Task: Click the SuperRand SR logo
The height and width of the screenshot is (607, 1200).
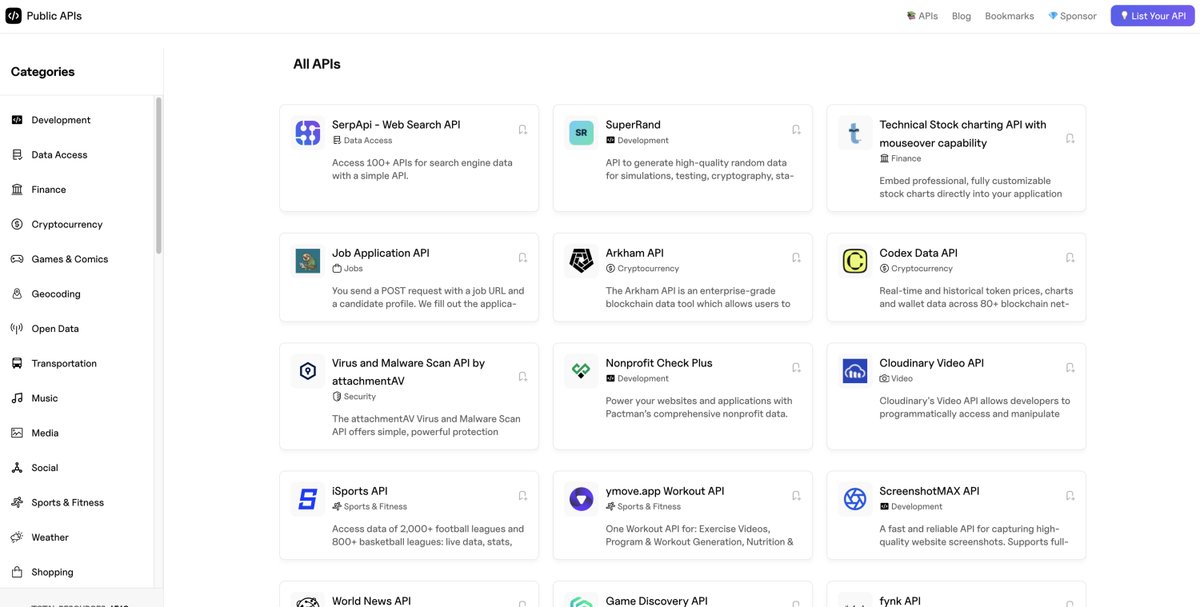Action: [x=581, y=132]
